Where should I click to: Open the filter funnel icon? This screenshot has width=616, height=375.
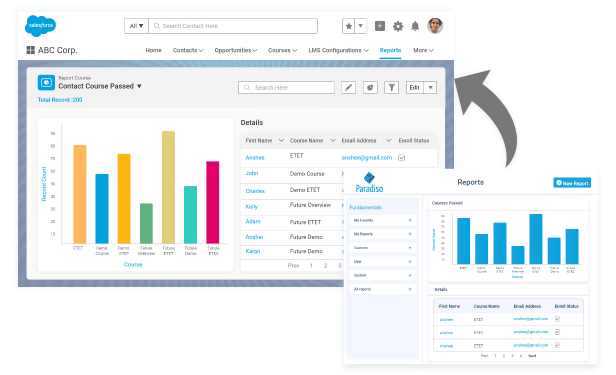pos(392,88)
